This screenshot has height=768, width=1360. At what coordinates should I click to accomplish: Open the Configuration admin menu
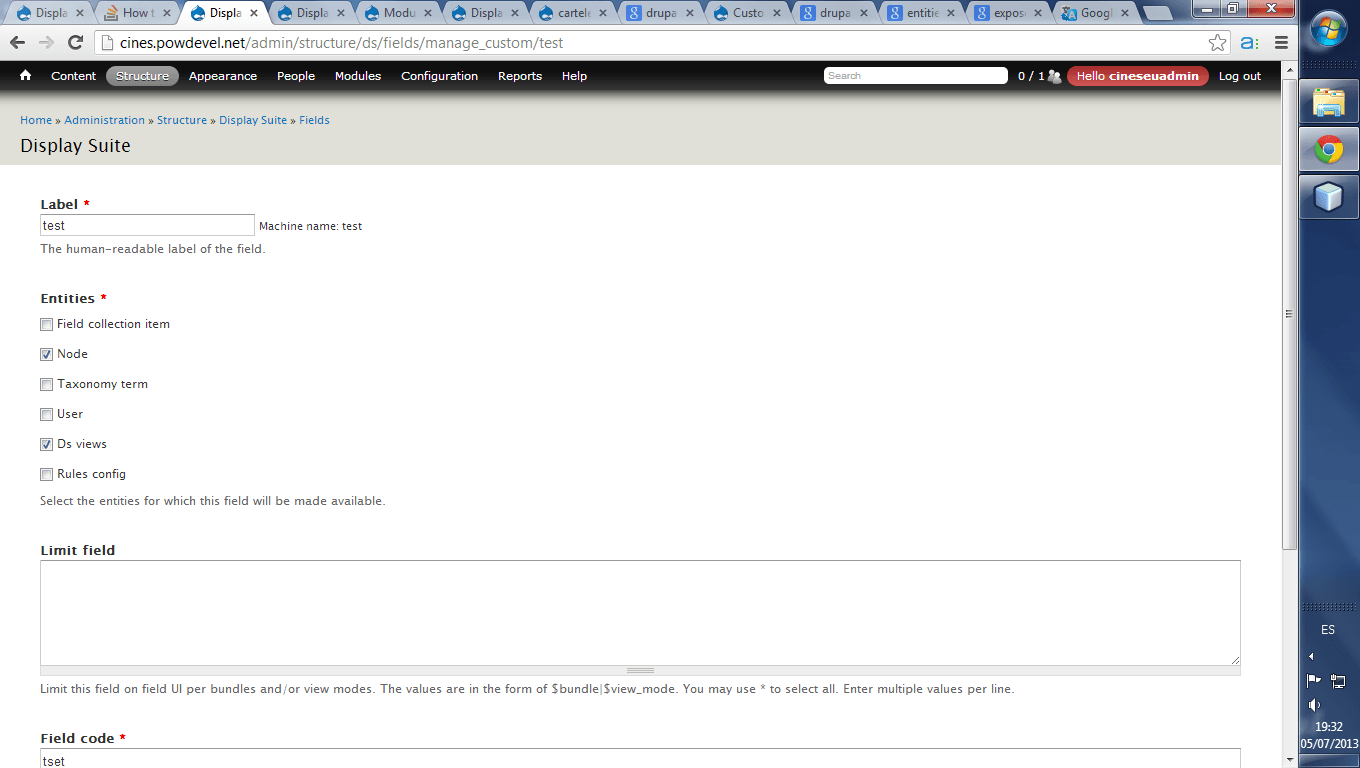coord(440,76)
